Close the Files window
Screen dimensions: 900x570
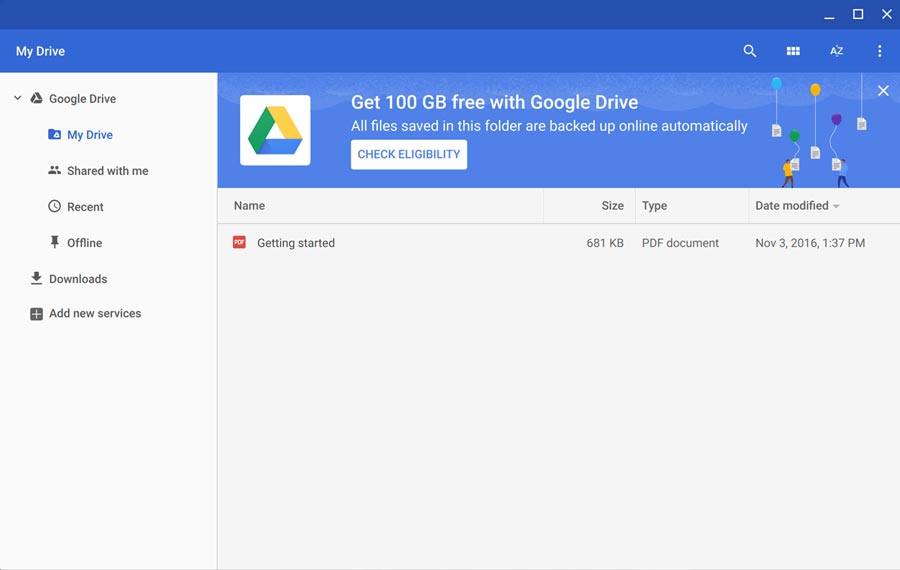click(x=887, y=14)
